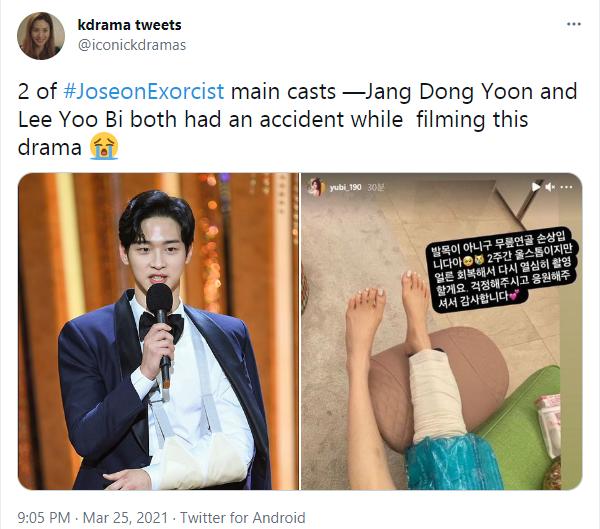Screen dimensions: 600x529
Task: Click the 9:05 PM Mar 25, 2021 timestamp
Action: (x=93, y=518)
